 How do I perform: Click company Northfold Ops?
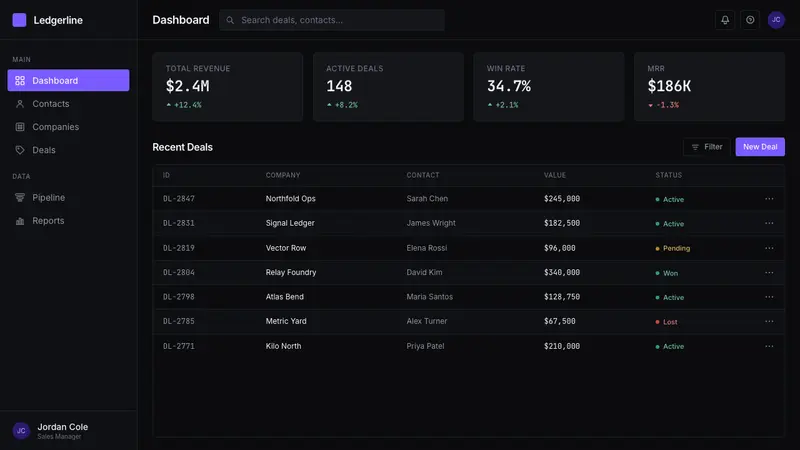pos(290,198)
